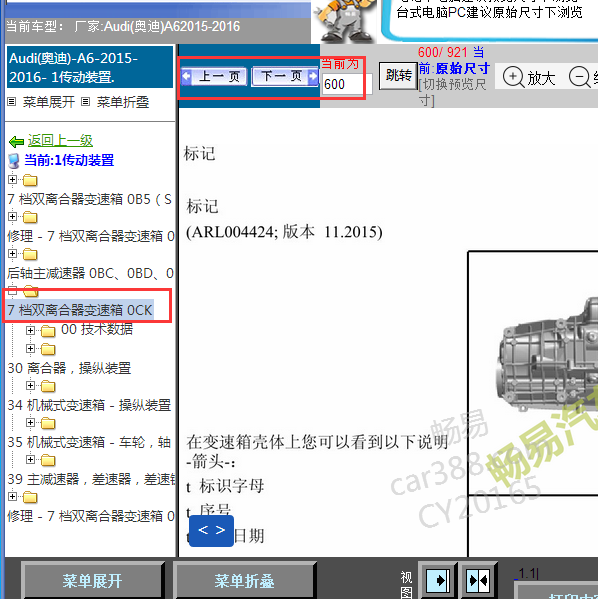Screen dimensions: 598x599
Task: Click the bottom 菜单折叠 button
Action: pyautogui.click(x=245, y=581)
